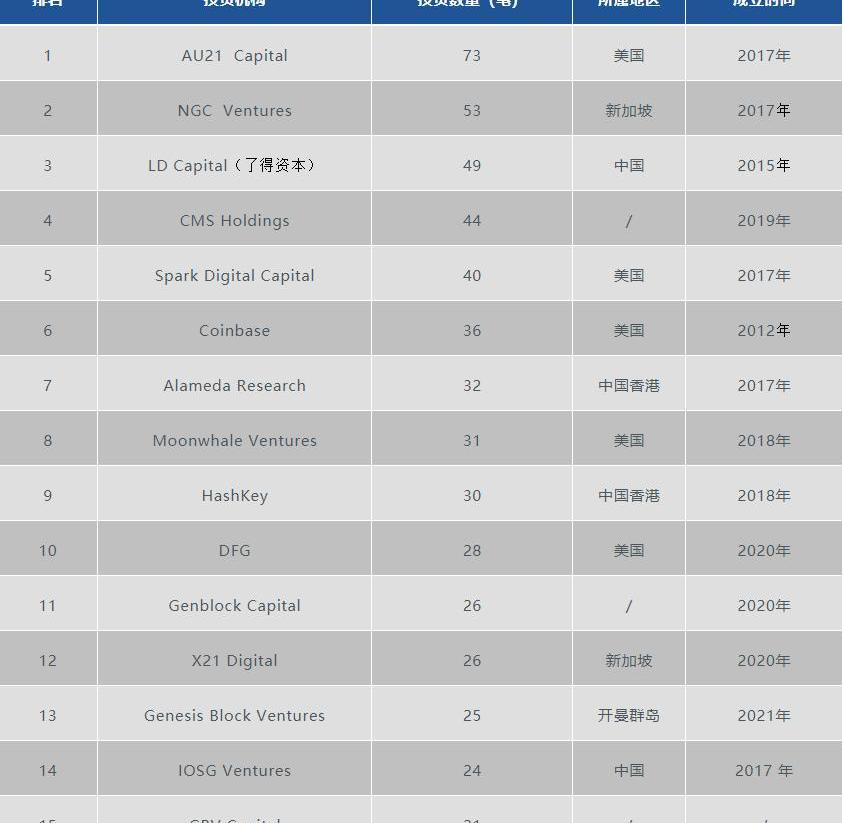Select the HashKey cell
The width and height of the screenshot is (843, 823).
[x=234, y=495]
